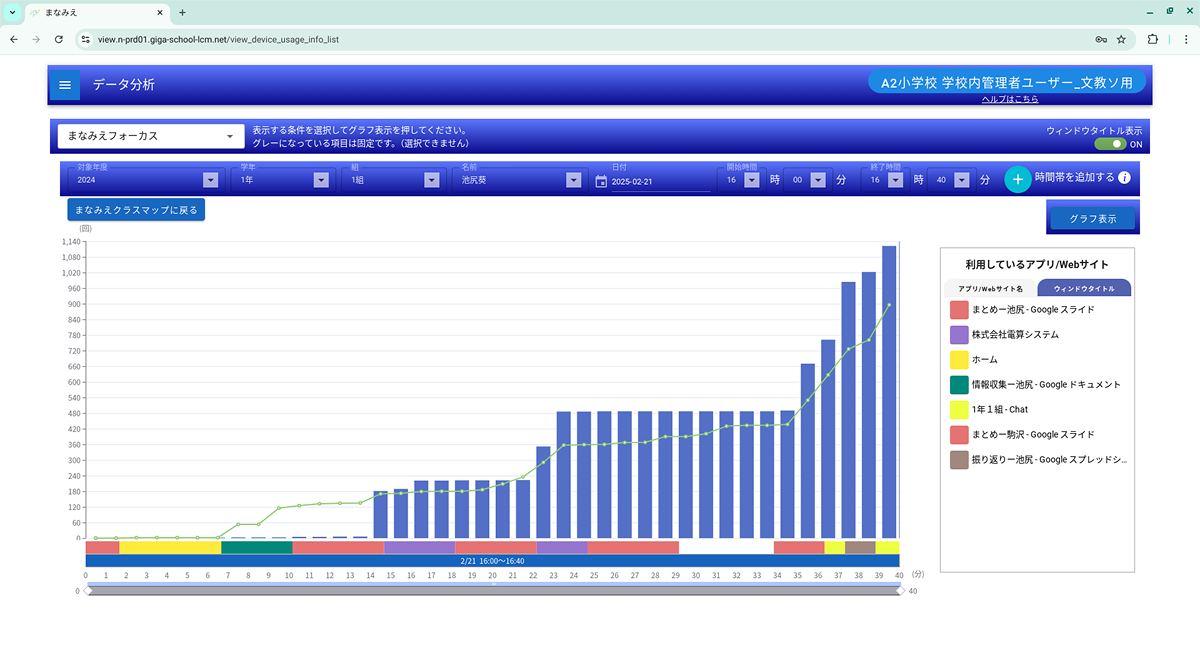This screenshot has width=1200, height=645.
Task: Click the 2/21 16:00〜16:40 time band
Action: 492,561
